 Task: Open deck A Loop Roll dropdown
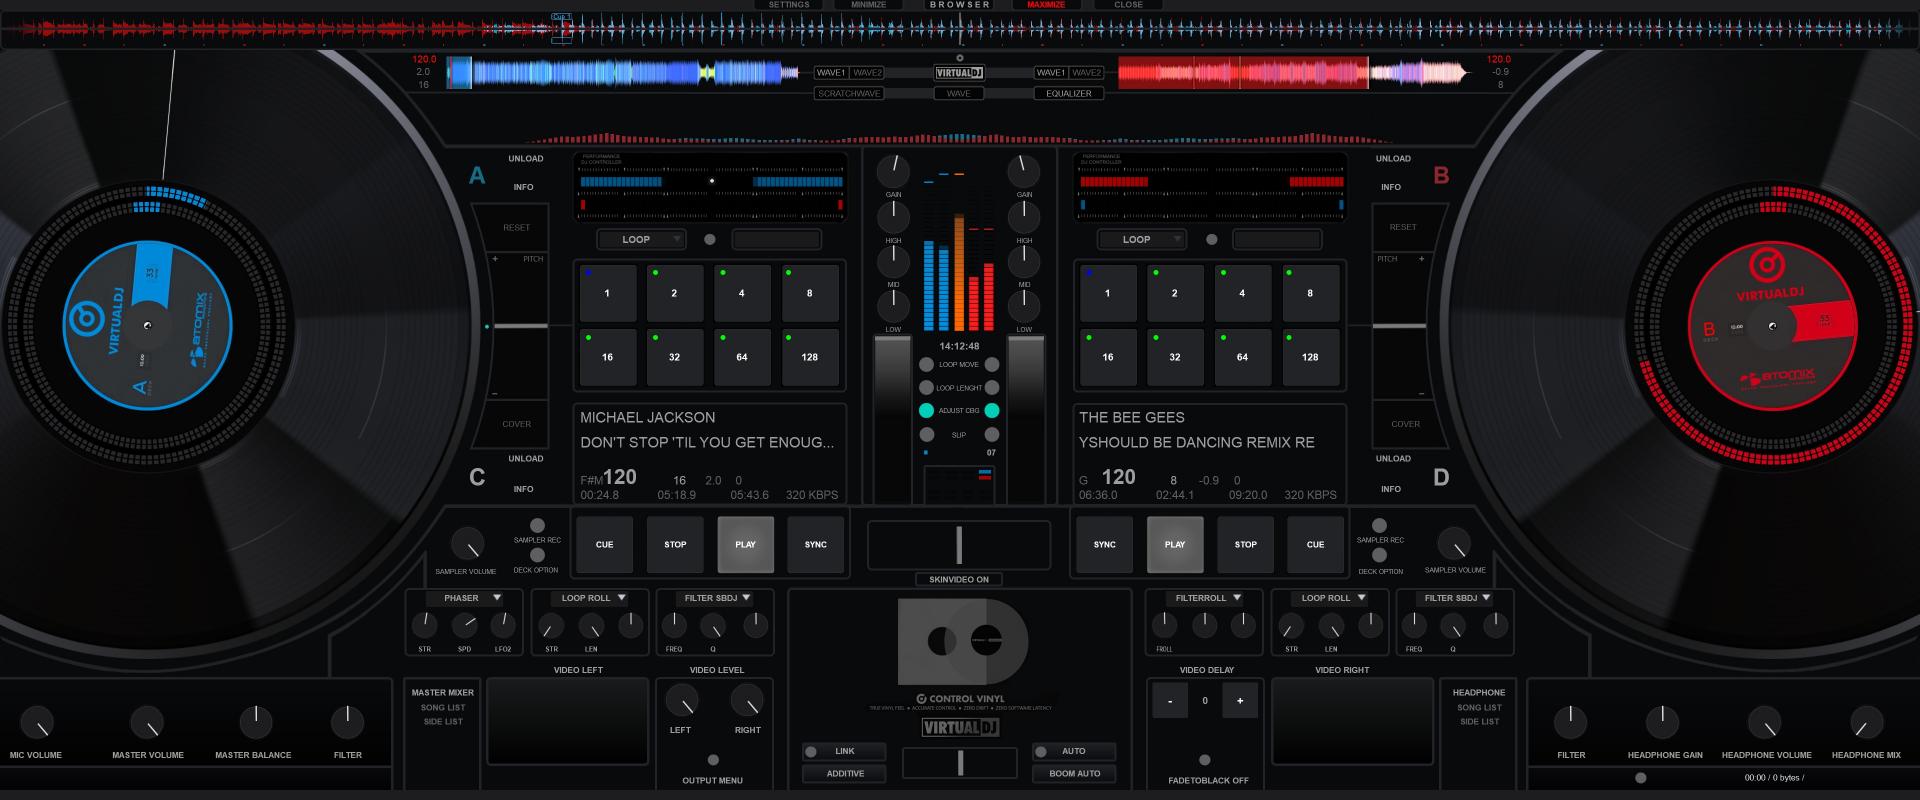tap(592, 598)
